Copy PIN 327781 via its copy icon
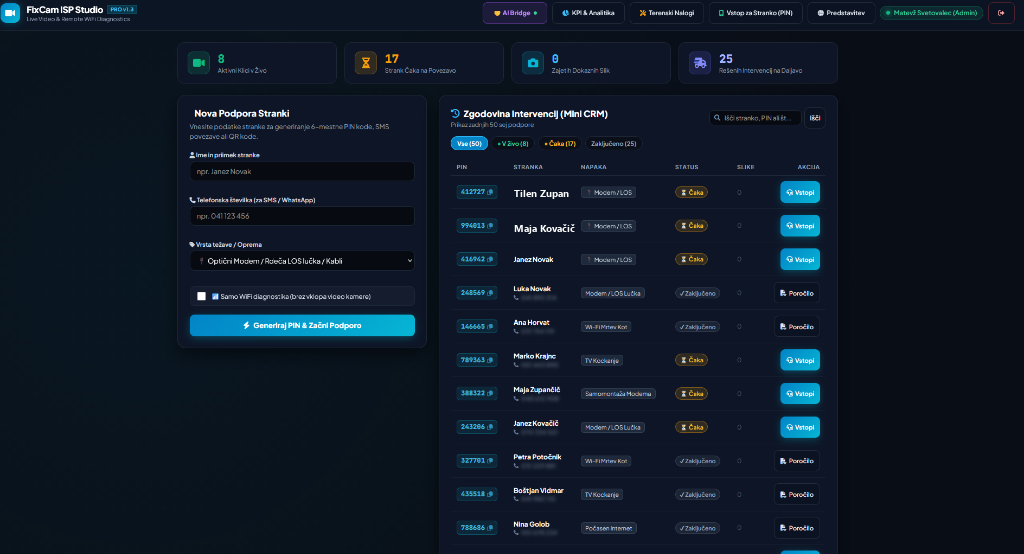This screenshot has width=1024, height=554. 490,461
